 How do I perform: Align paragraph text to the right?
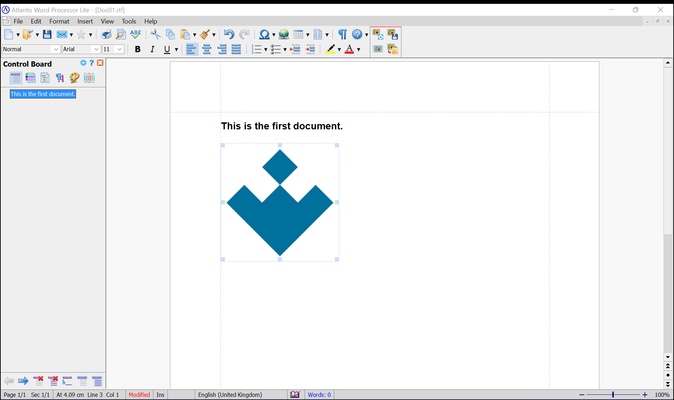pyautogui.click(x=222, y=49)
